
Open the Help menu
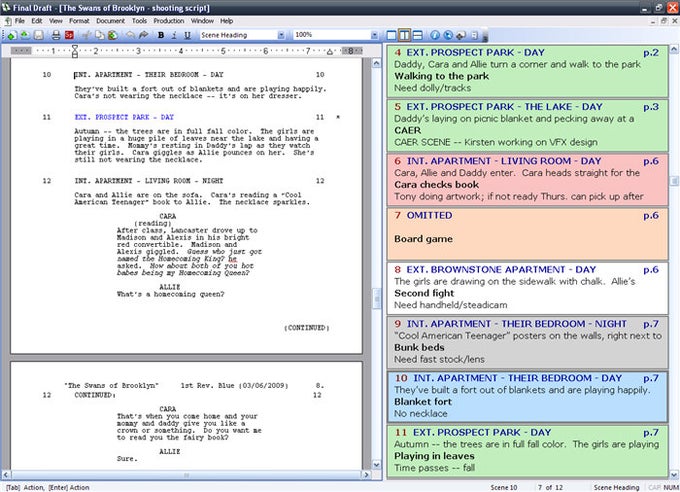pyautogui.click(x=227, y=21)
